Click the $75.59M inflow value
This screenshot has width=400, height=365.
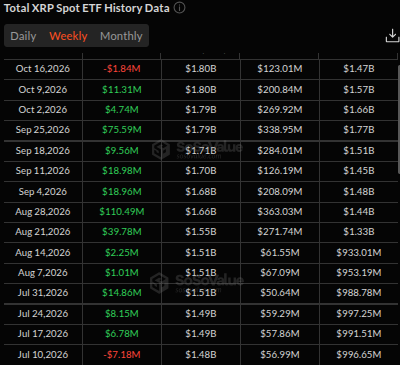tap(122, 130)
